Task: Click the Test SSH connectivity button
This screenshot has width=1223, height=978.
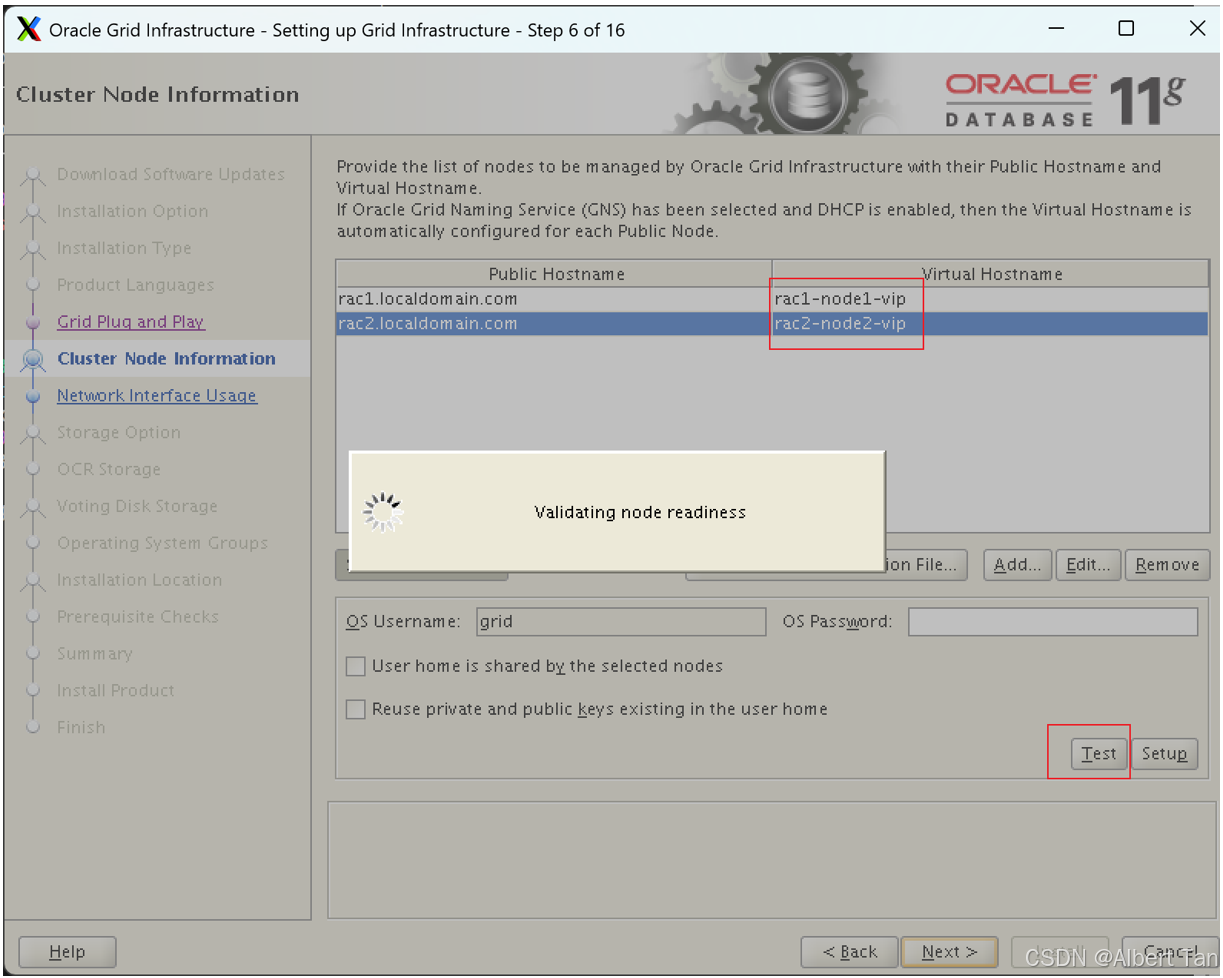Action: [x=1098, y=754]
